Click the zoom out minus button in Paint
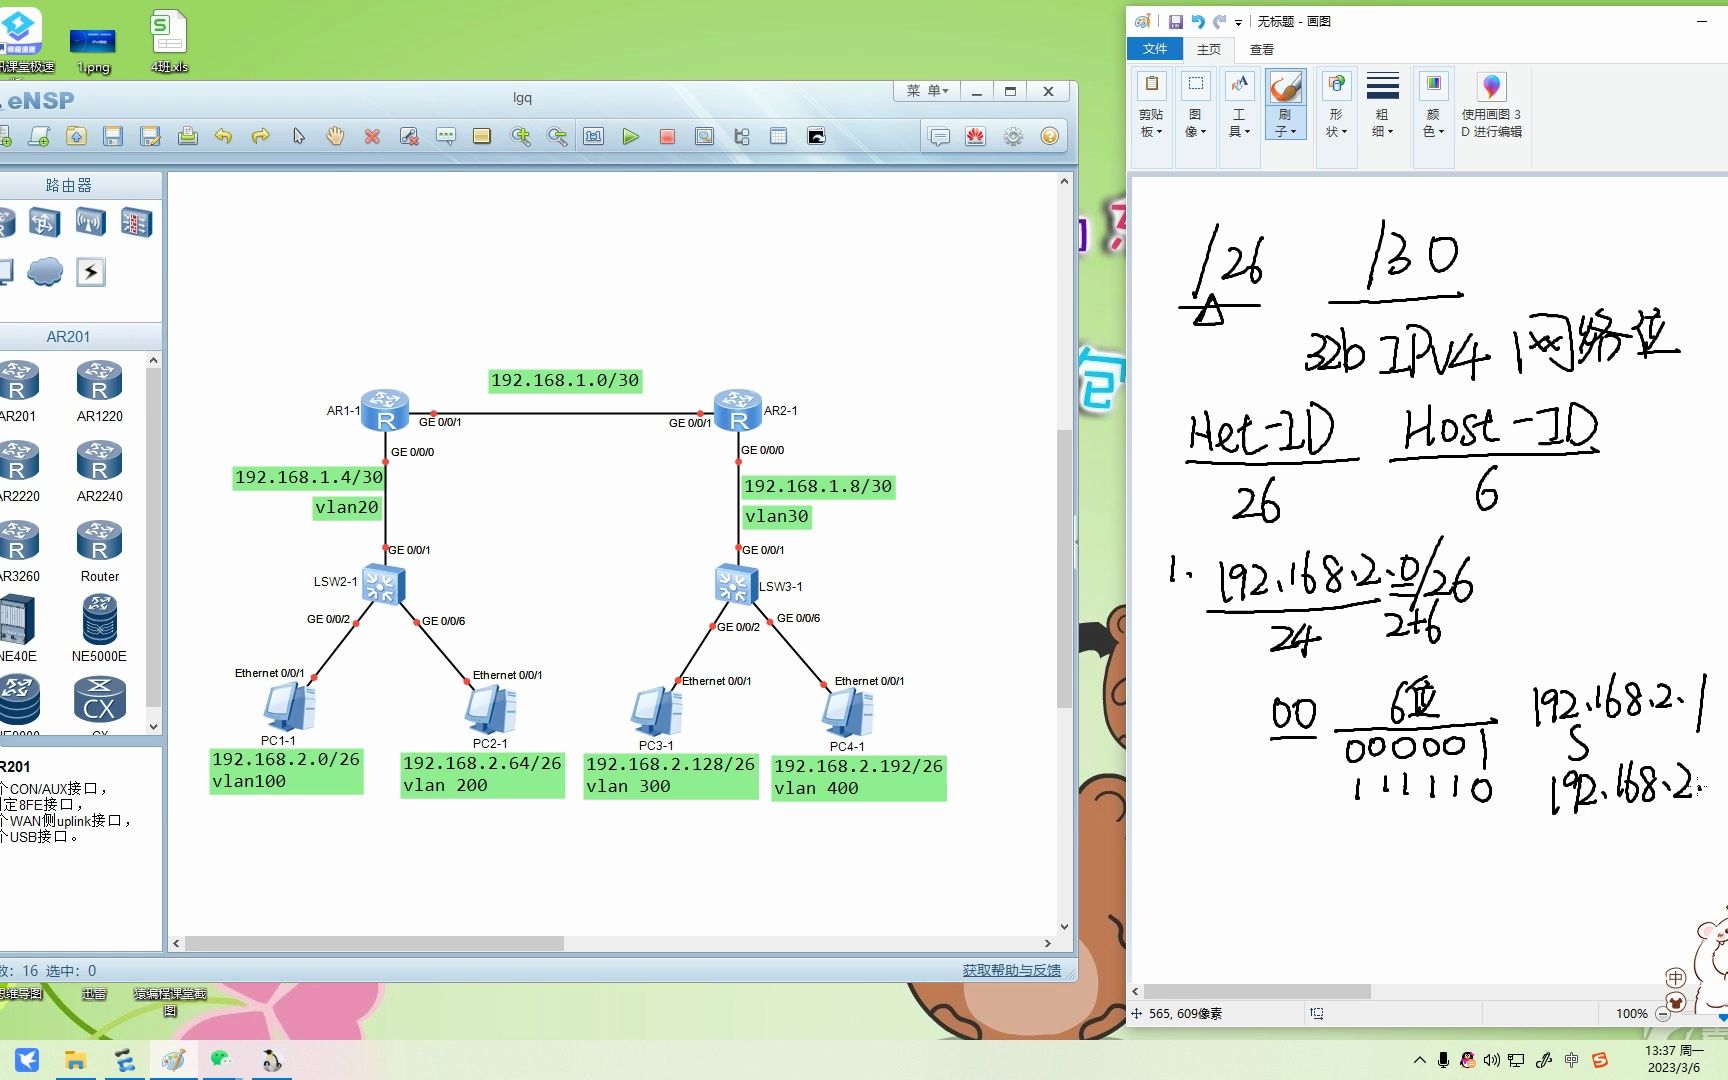 [1663, 1013]
